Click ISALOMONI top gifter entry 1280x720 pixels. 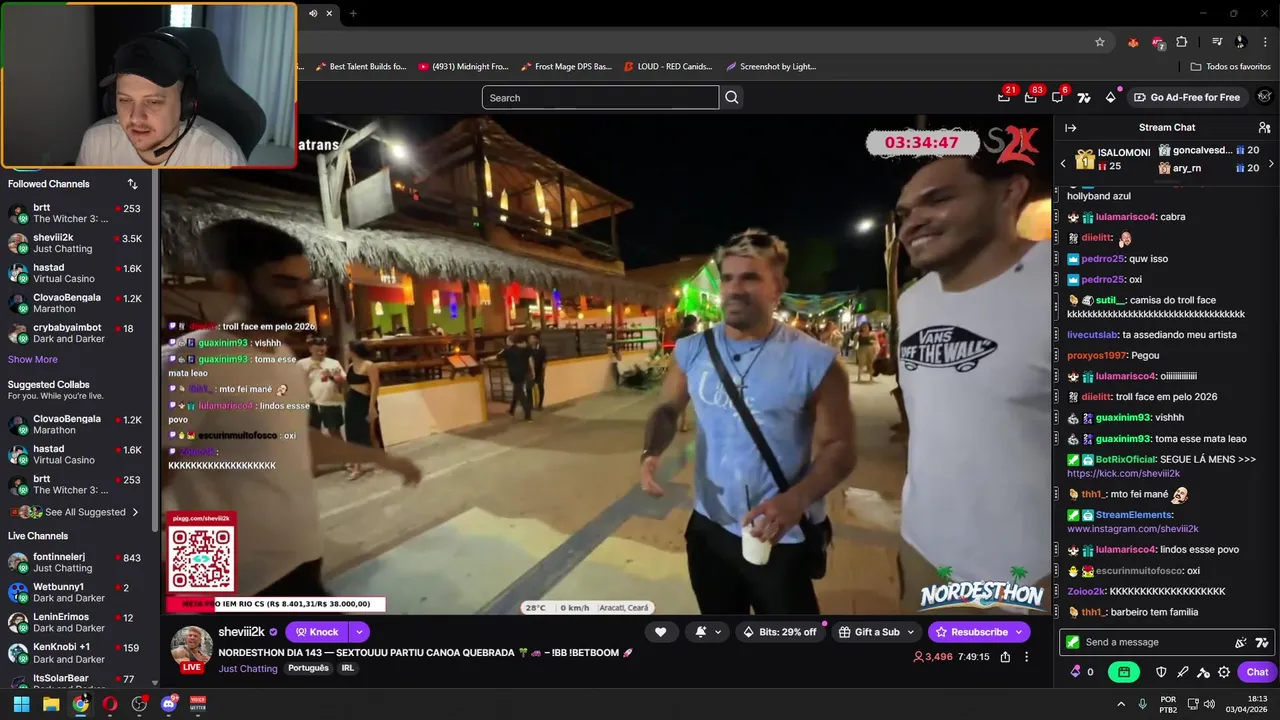point(1112,159)
